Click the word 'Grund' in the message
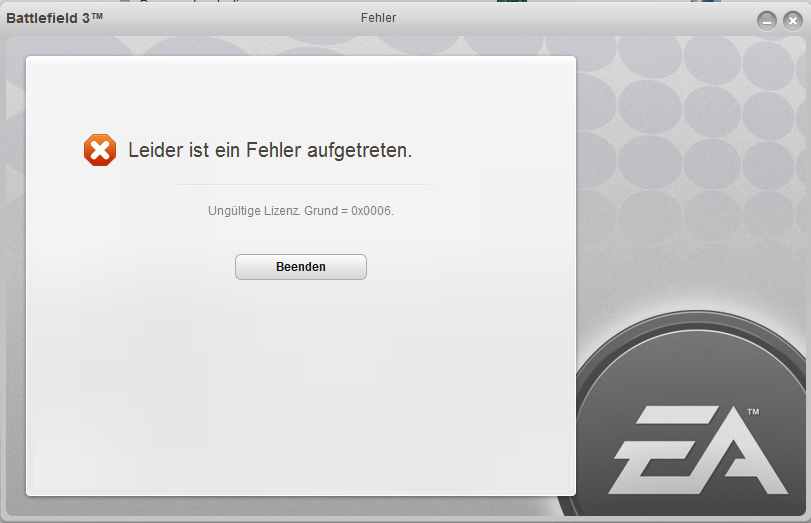Image resolution: width=811 pixels, height=523 pixels. 321,211
